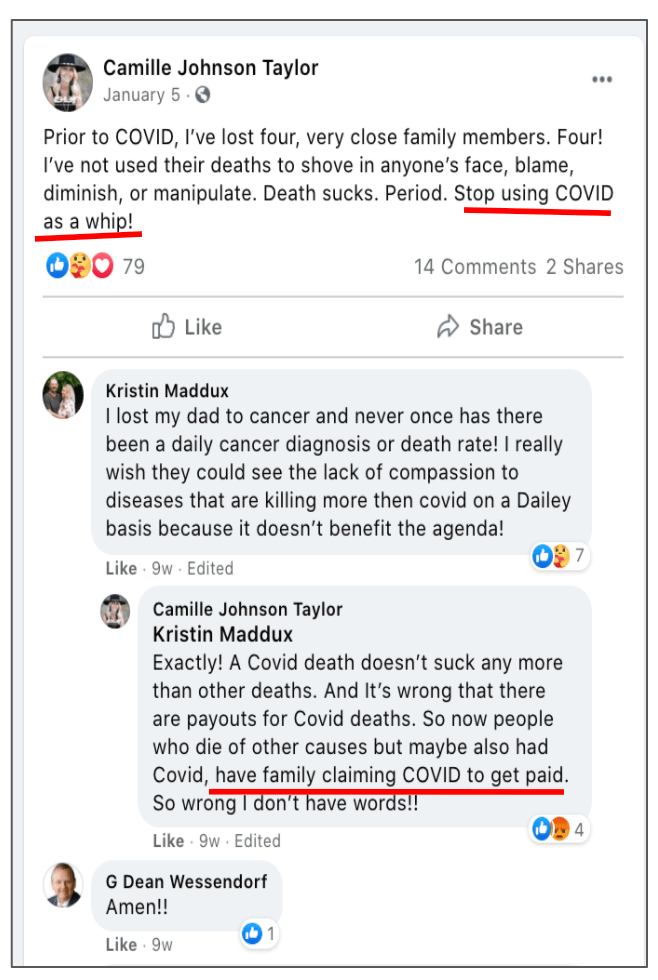Expand the 14 Comments list
The width and height of the screenshot is (658, 980).
(x=475, y=267)
